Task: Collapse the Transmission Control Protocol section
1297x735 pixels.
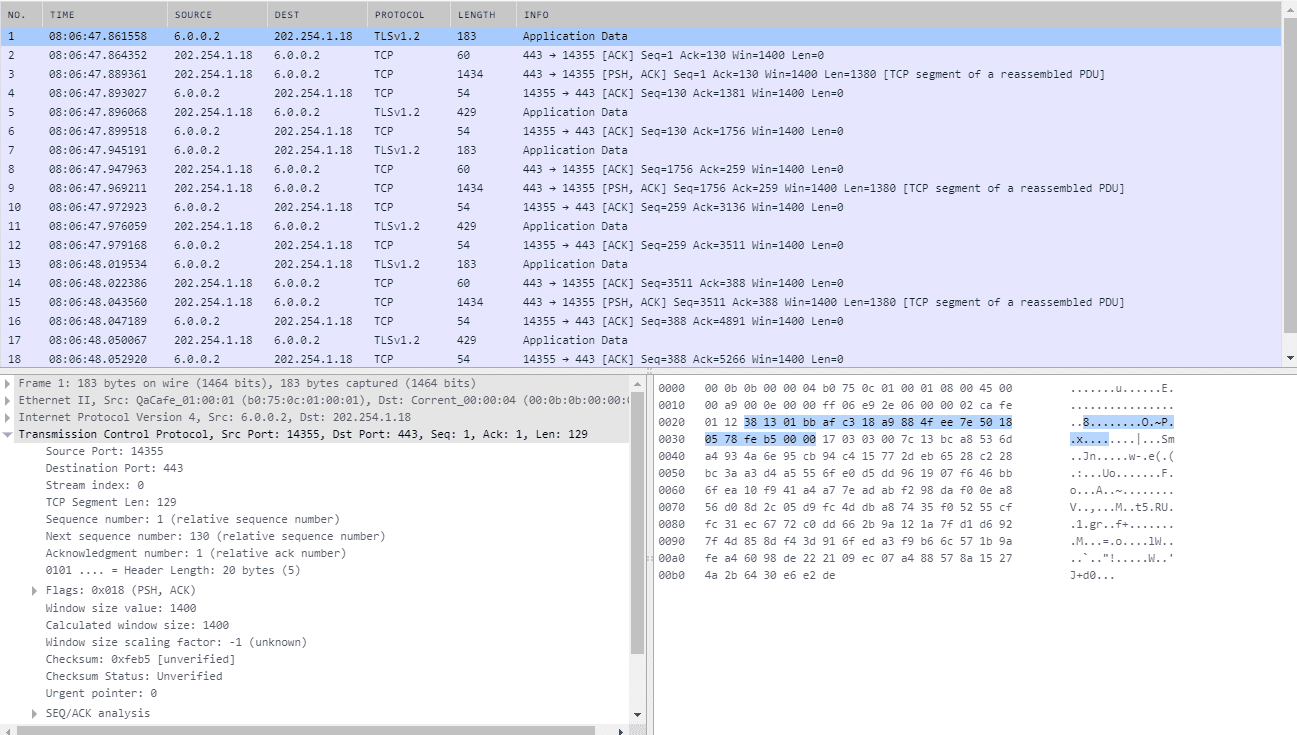Action: (9, 433)
